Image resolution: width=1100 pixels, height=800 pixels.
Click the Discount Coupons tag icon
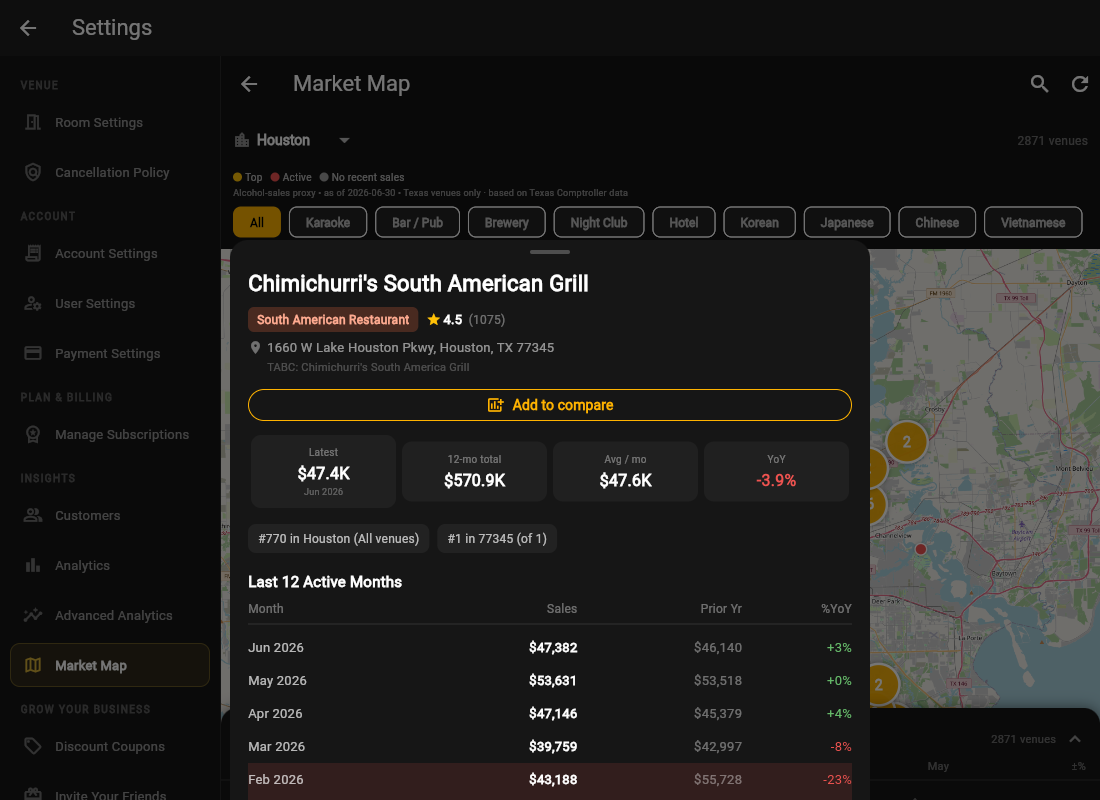33,746
